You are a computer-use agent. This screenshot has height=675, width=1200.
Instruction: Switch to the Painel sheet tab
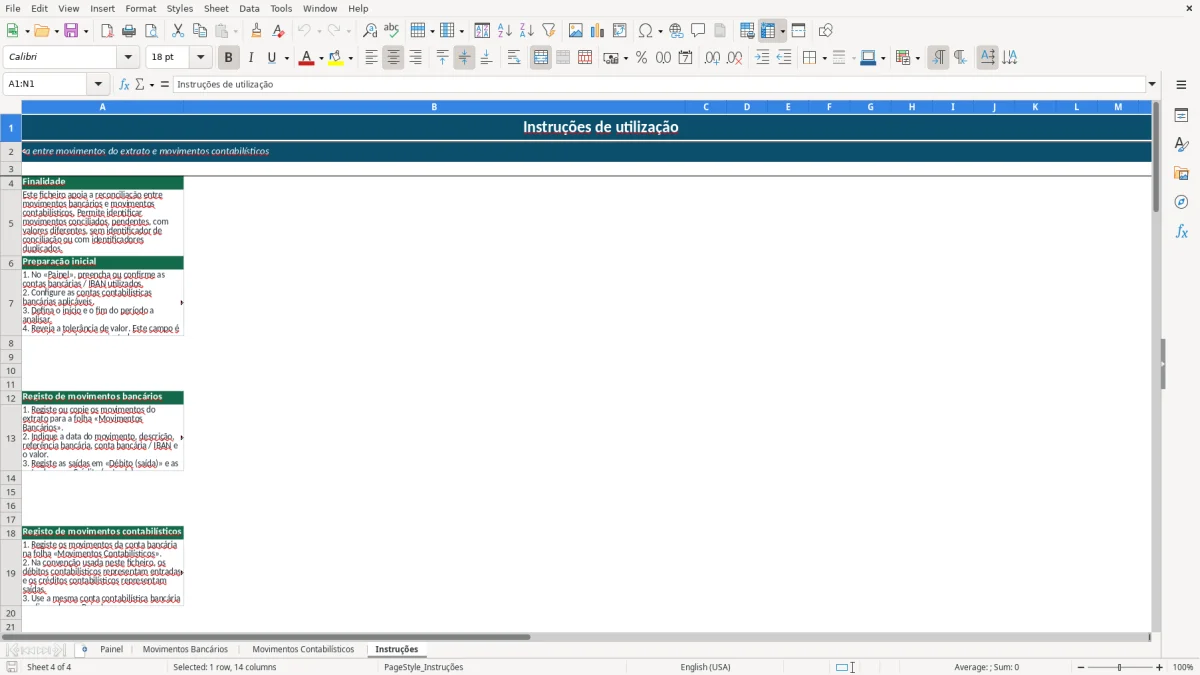tap(112, 650)
